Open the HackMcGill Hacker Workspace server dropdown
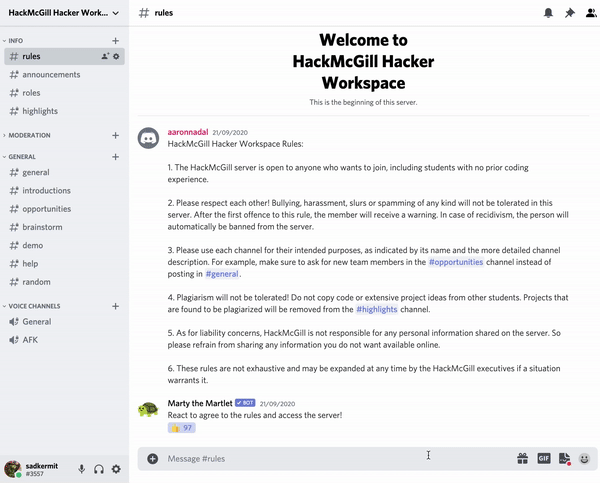Viewport: 600px width, 483px height. (63, 13)
